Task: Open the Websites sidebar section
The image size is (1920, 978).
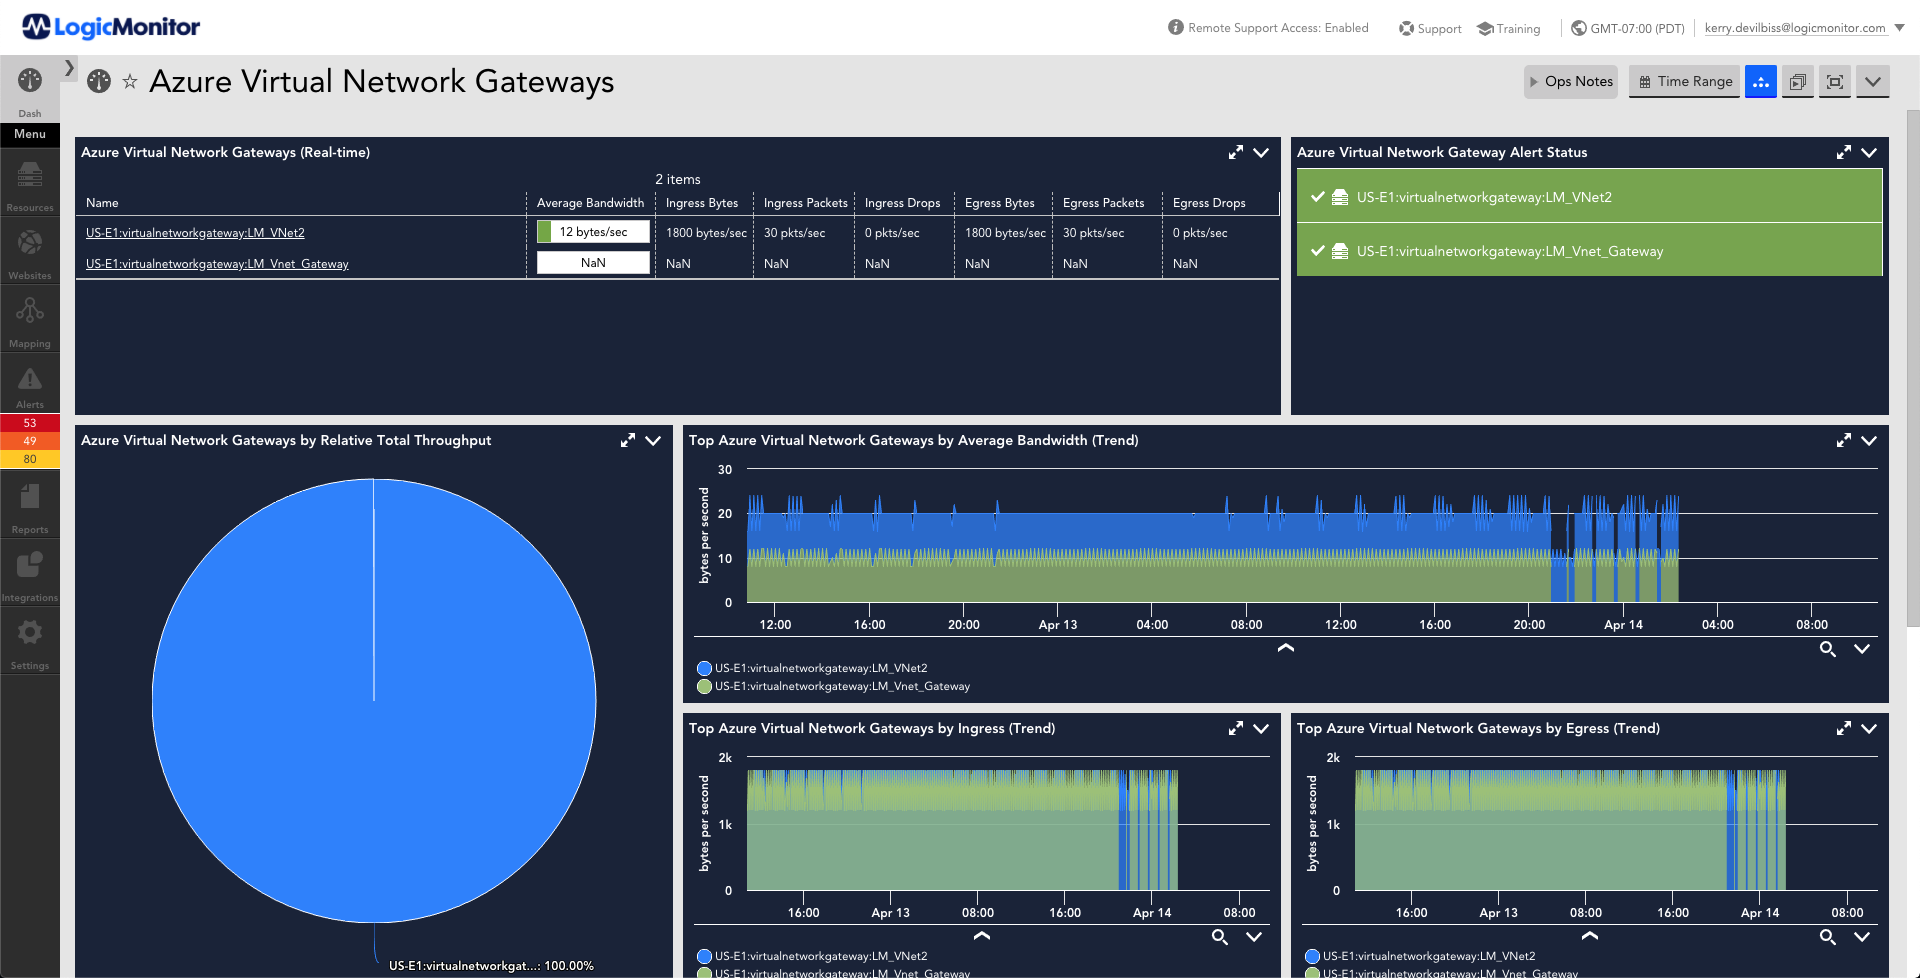Action: coord(30,252)
